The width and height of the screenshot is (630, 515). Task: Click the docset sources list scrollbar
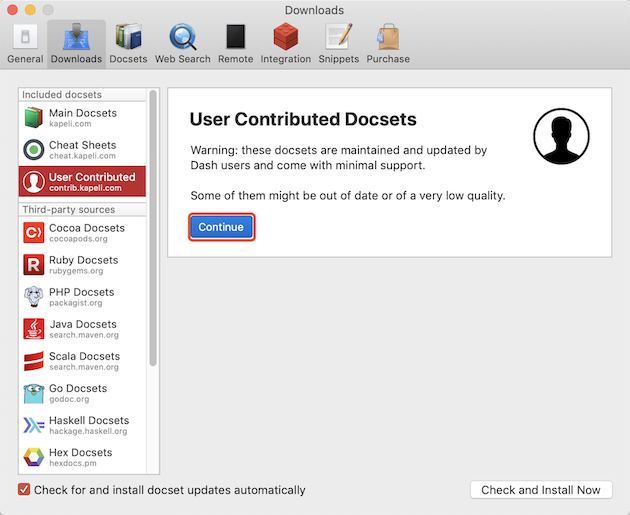[153, 228]
